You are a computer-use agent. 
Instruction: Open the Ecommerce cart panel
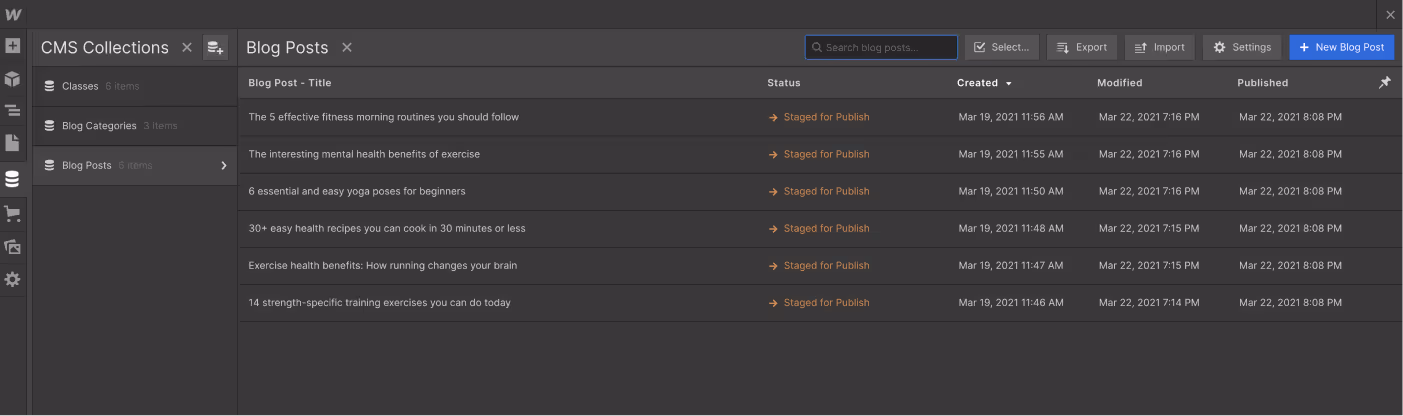click(12, 213)
